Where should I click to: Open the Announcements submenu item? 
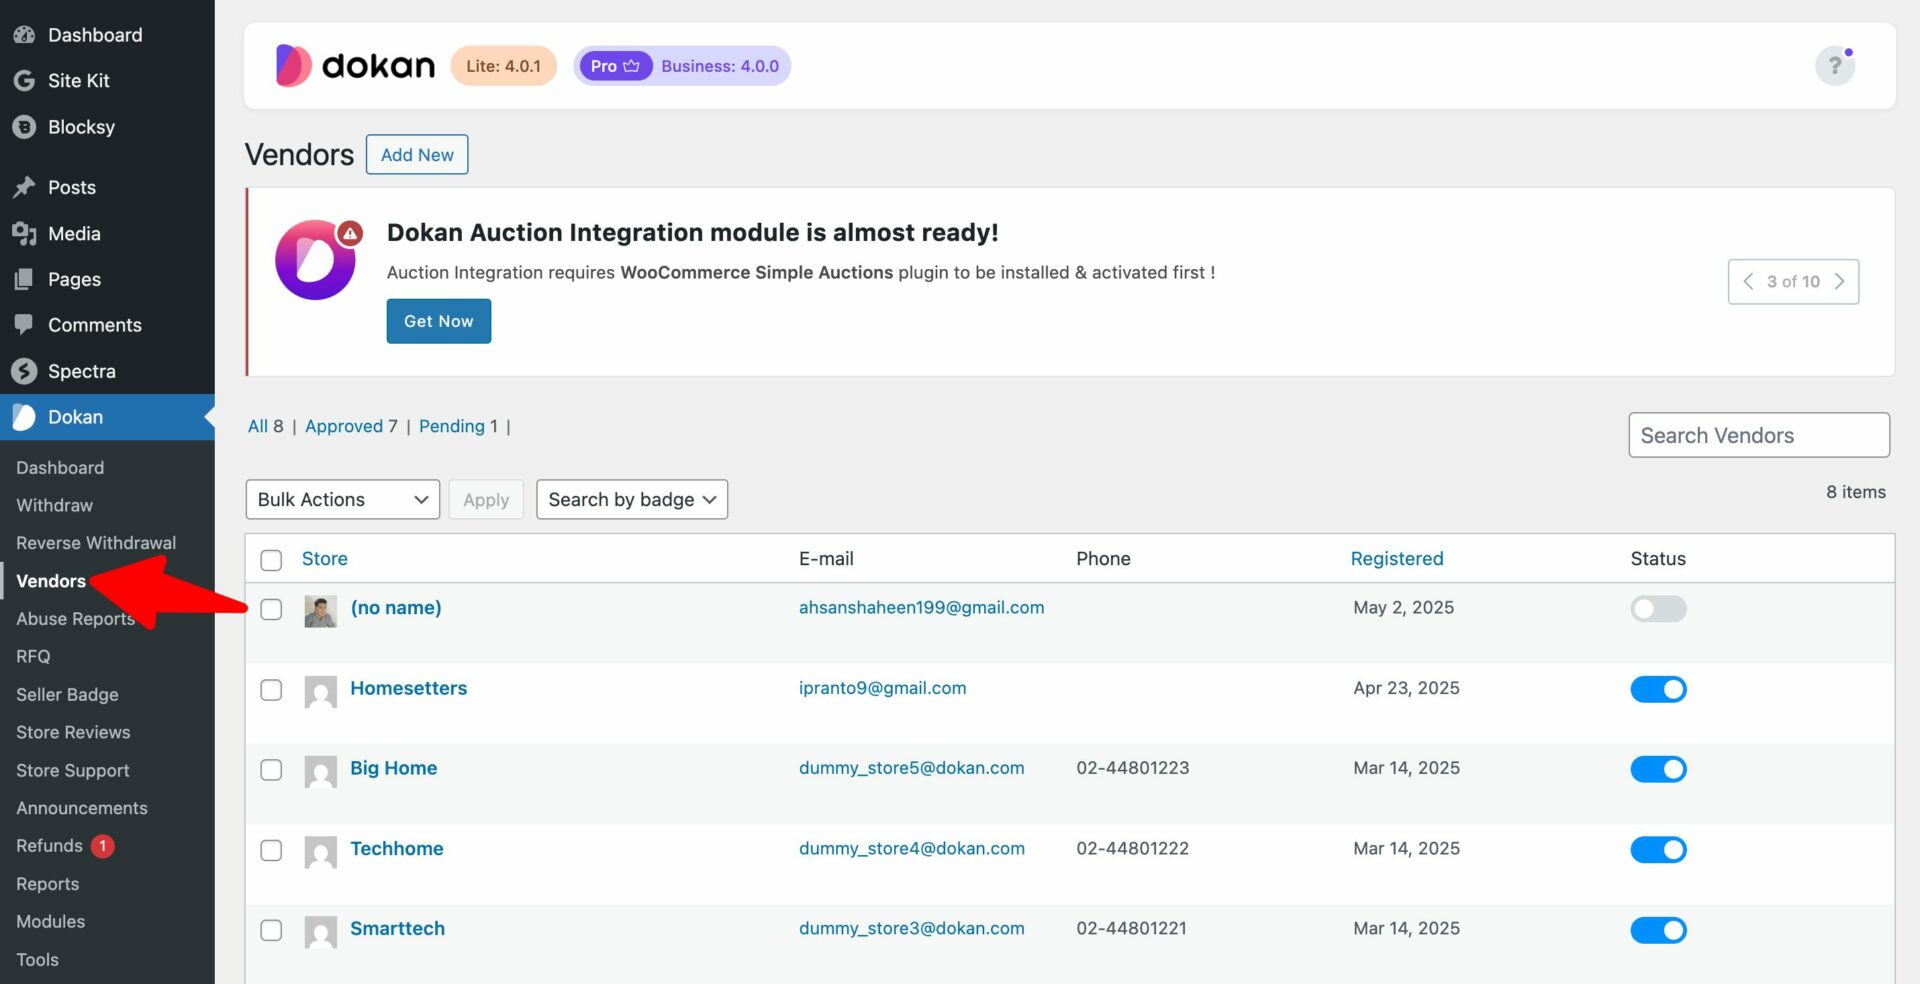[x=82, y=808]
